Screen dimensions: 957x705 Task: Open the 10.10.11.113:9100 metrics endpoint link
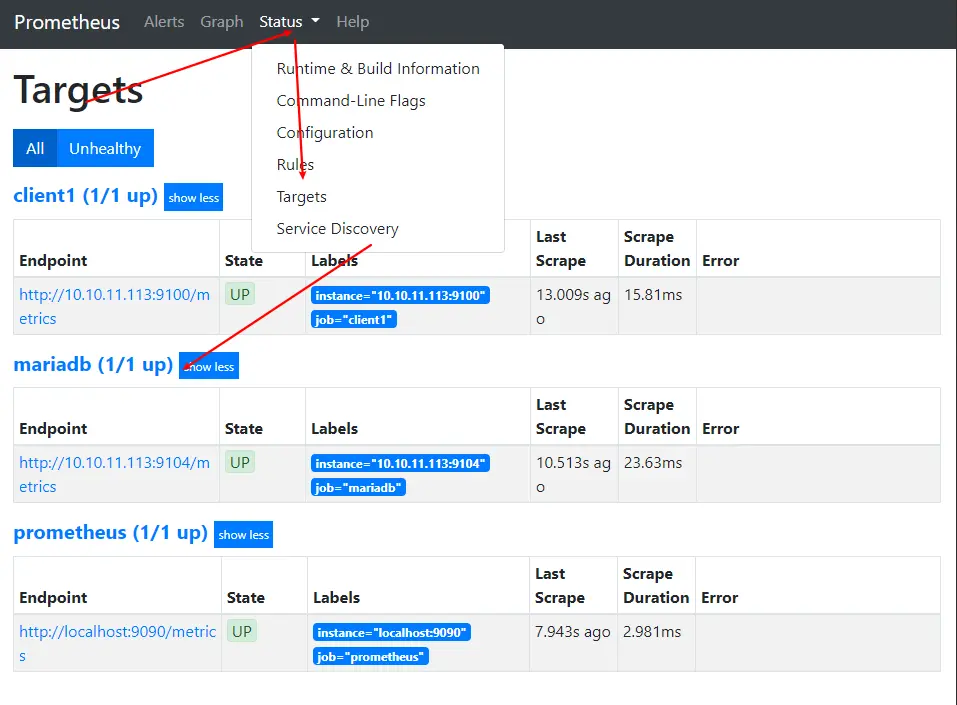tap(114, 295)
